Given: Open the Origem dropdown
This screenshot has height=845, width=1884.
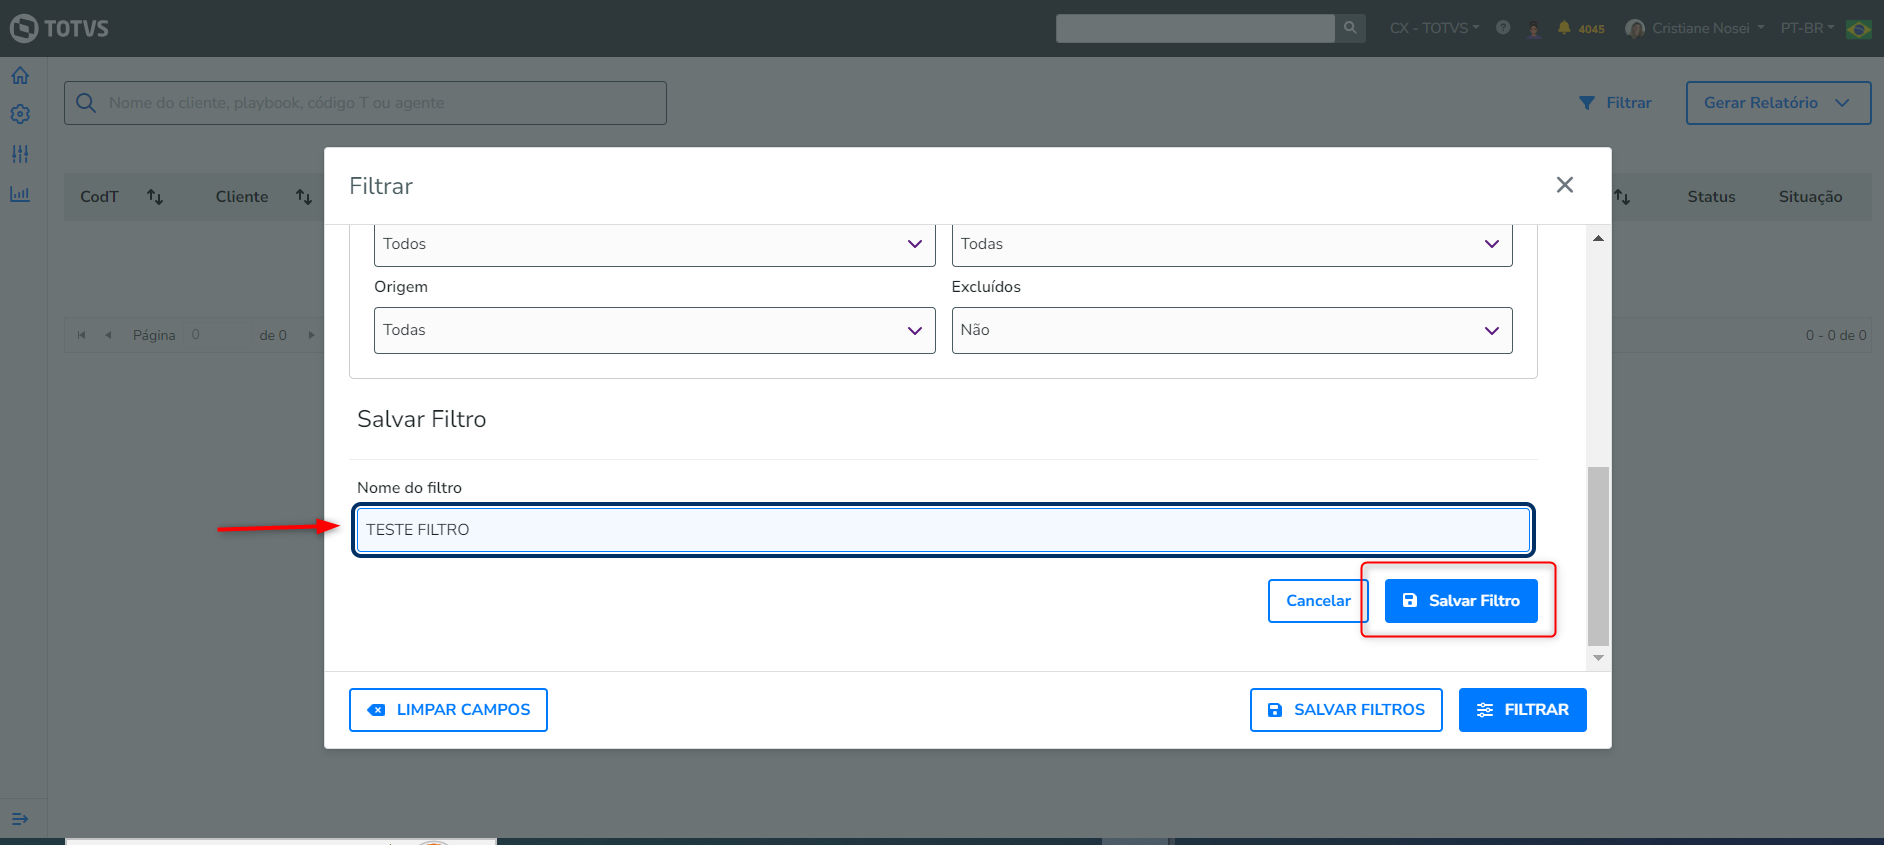Looking at the screenshot, I should 654,330.
